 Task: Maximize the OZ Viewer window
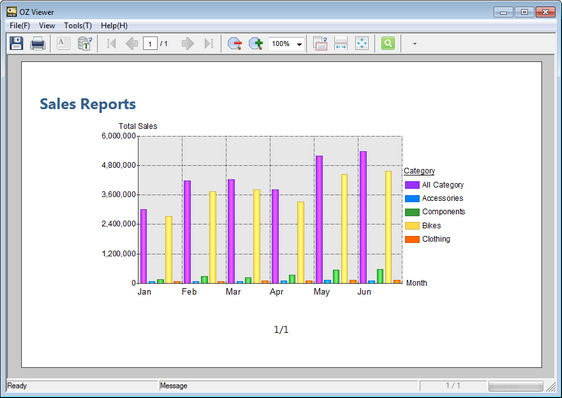[524, 12]
